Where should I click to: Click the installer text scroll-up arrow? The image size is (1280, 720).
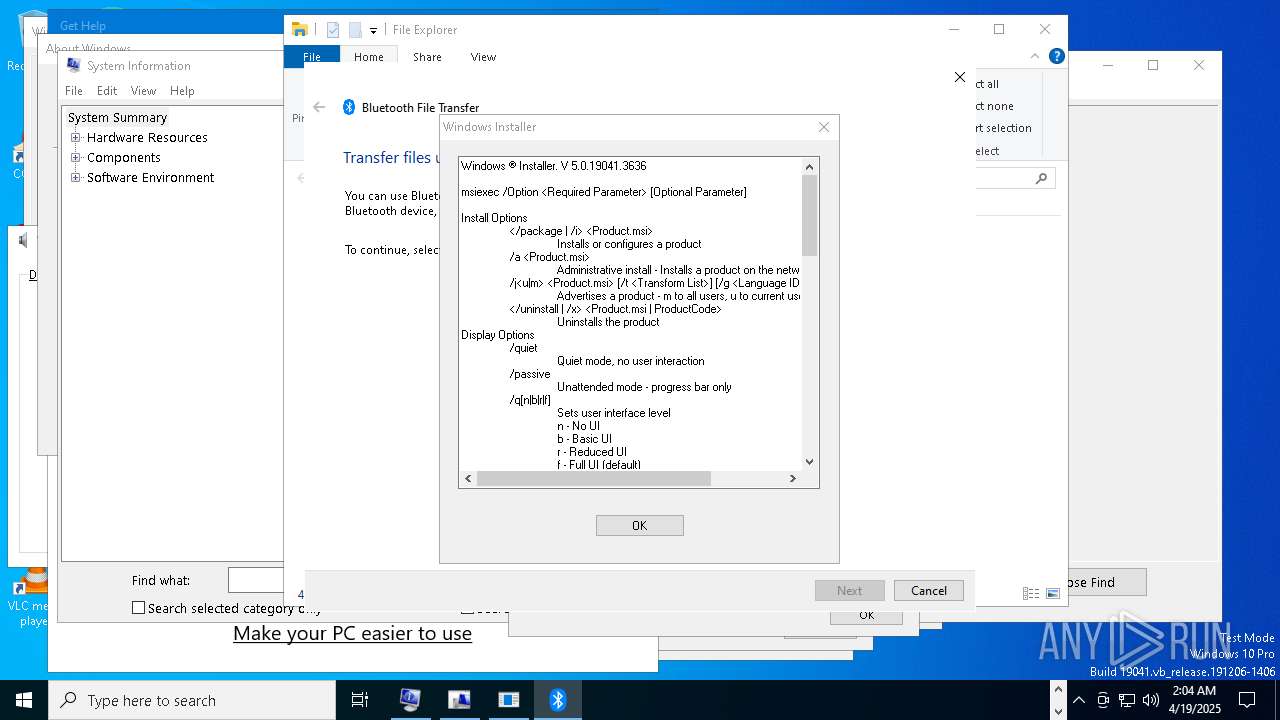810,166
